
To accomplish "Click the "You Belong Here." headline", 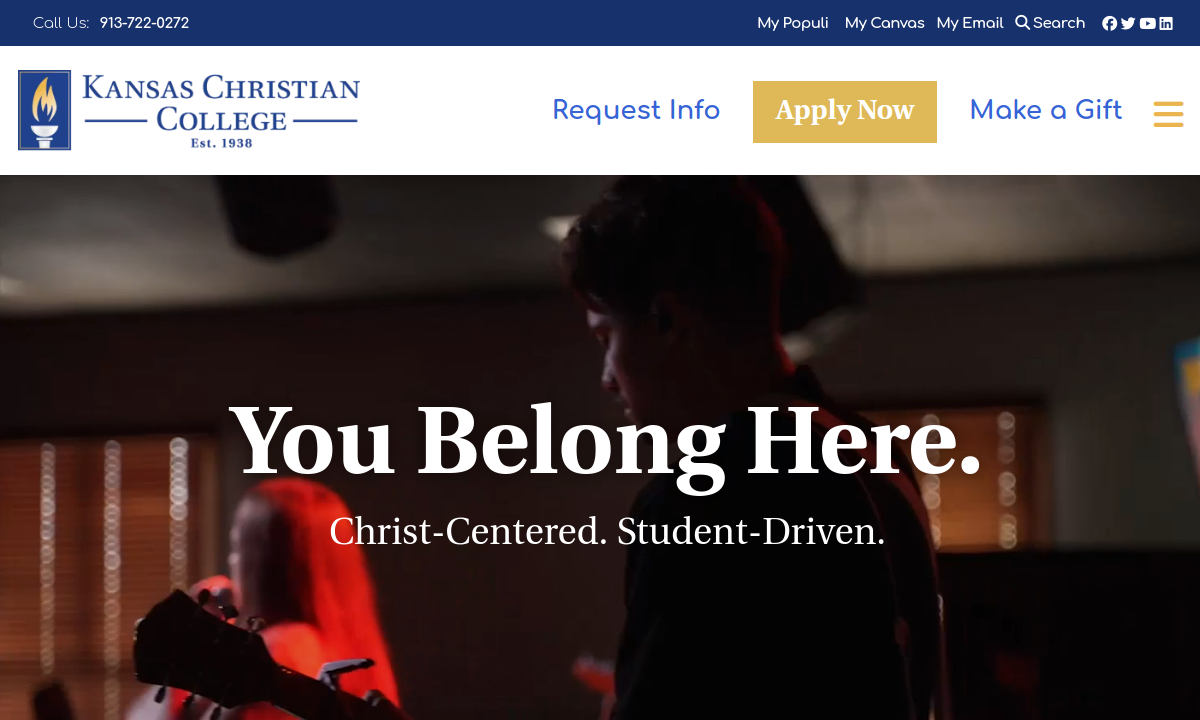I will tap(605, 438).
